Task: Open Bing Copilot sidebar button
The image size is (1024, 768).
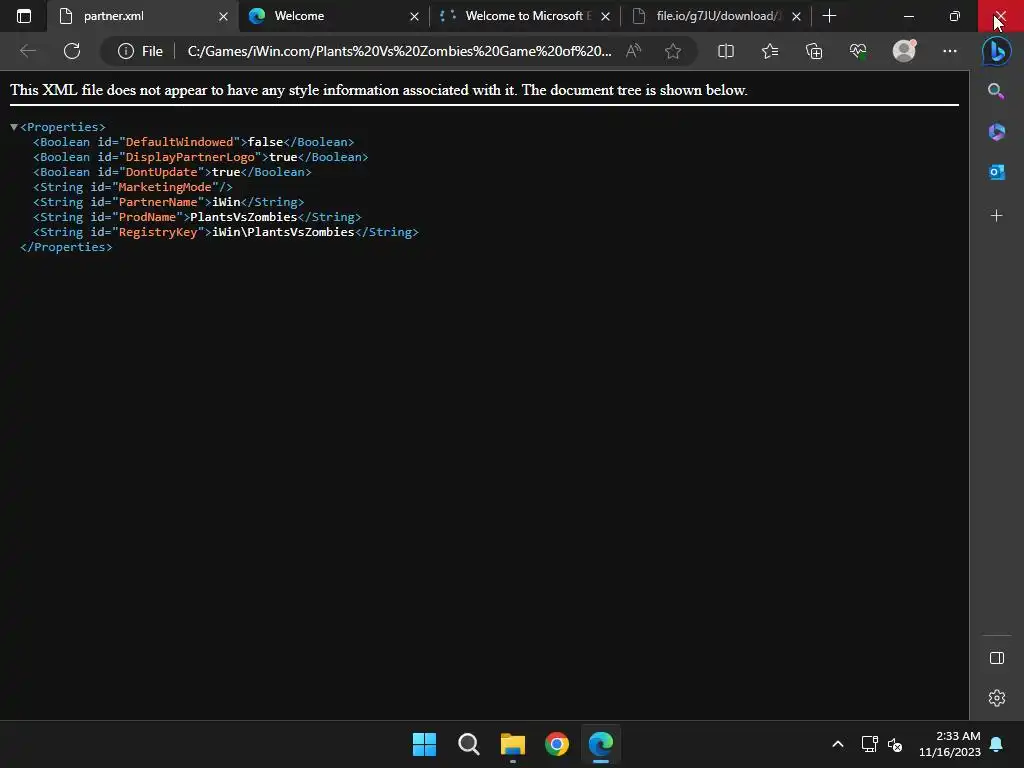Action: pos(997,51)
